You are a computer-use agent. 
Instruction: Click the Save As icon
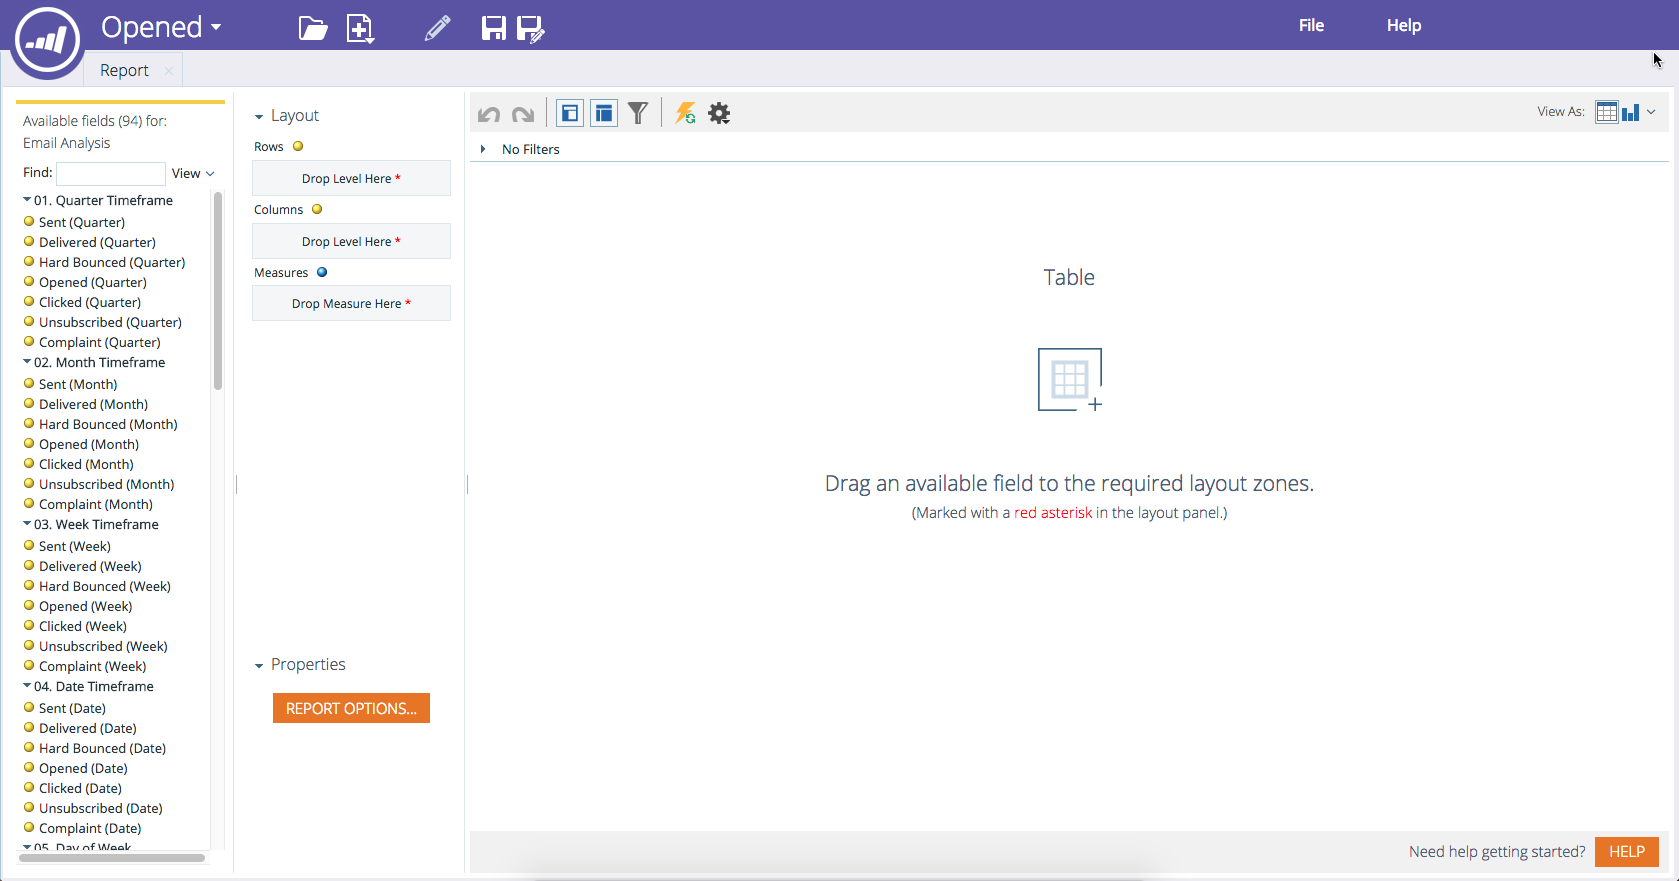point(531,29)
